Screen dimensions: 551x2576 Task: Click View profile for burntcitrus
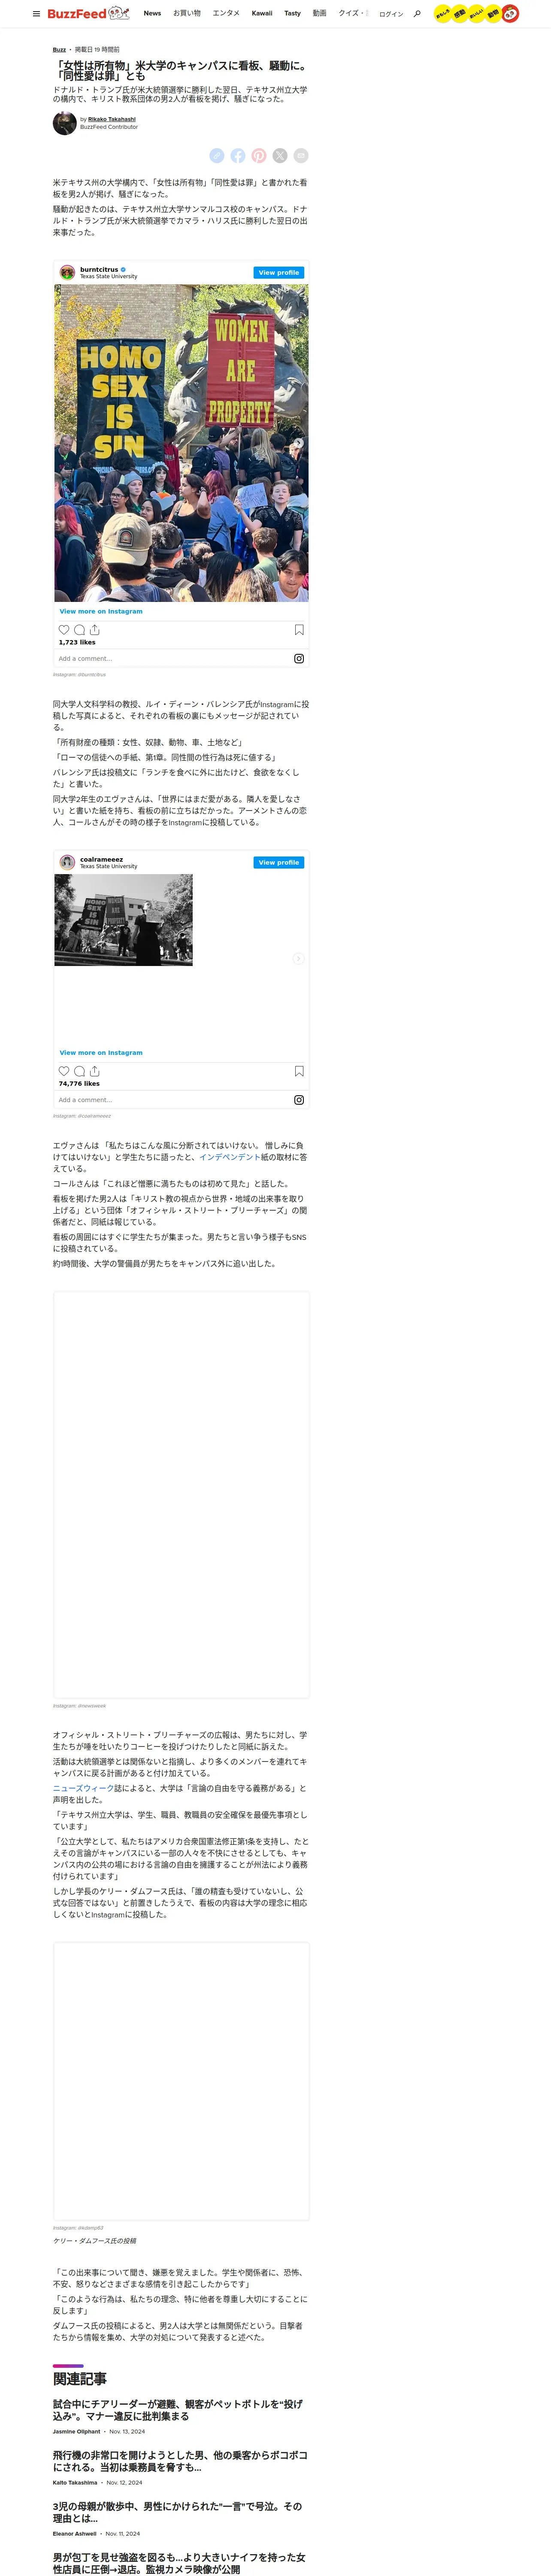coord(279,272)
